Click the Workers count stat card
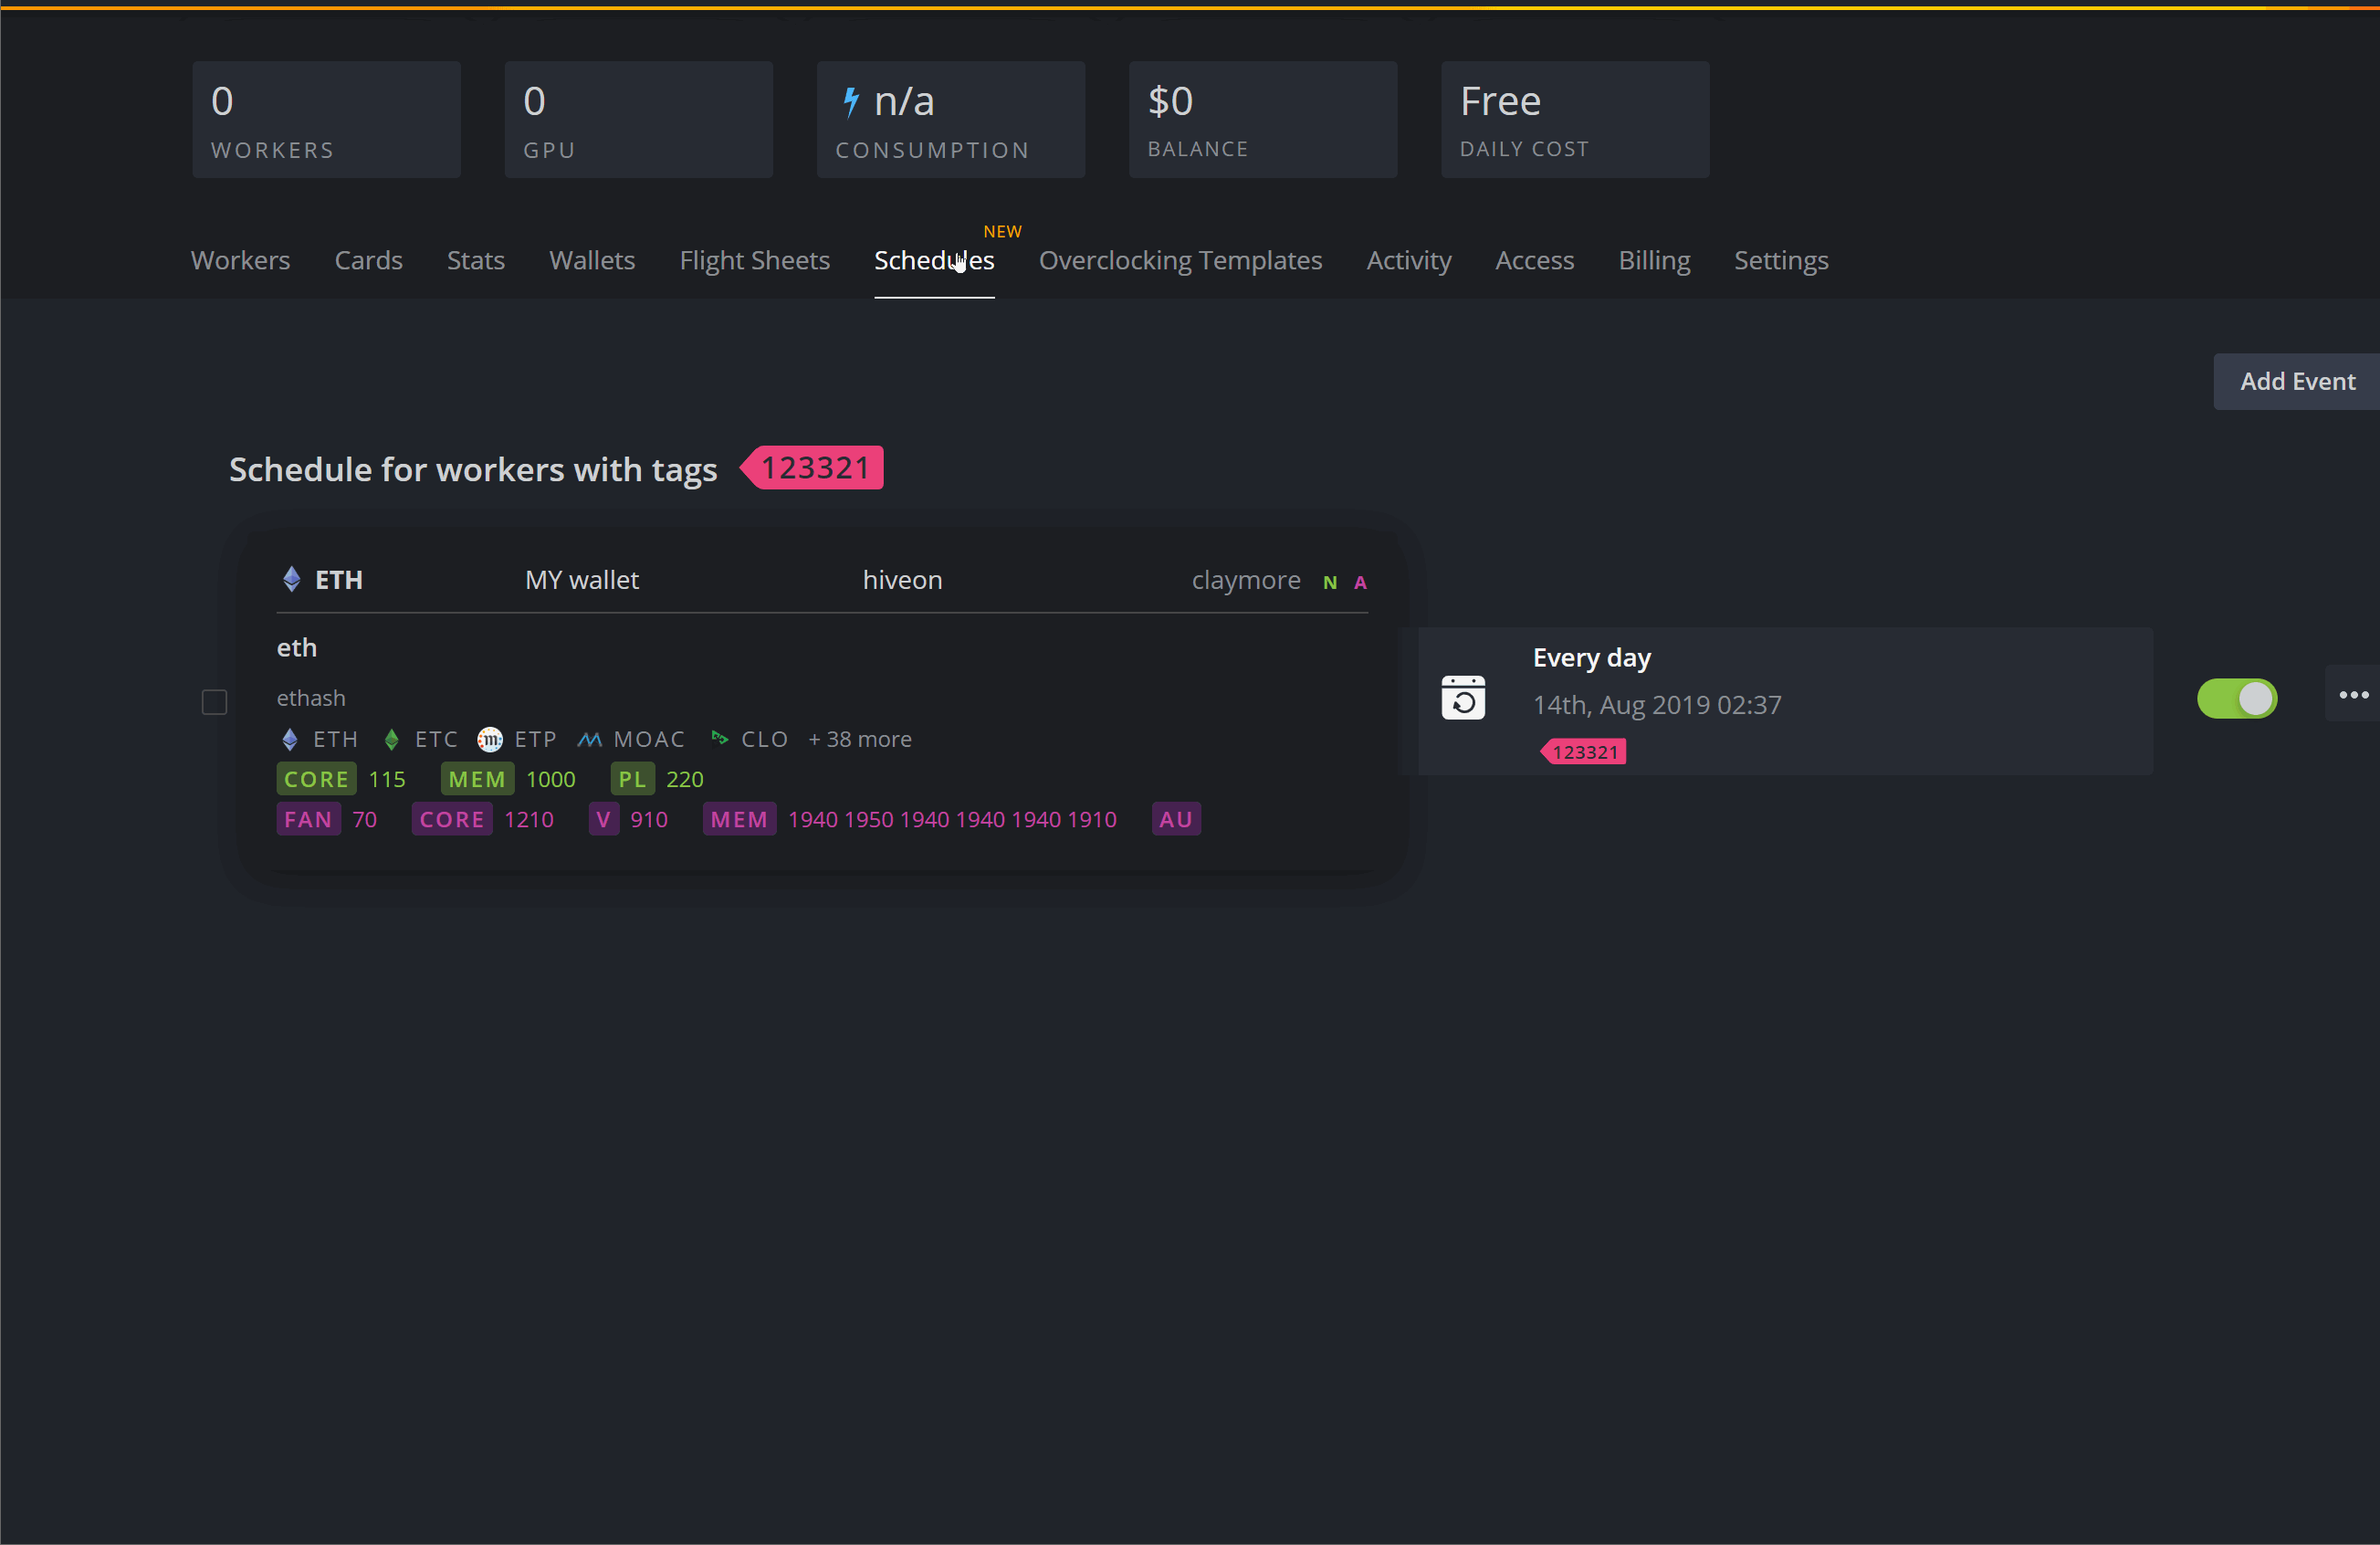 [x=326, y=119]
